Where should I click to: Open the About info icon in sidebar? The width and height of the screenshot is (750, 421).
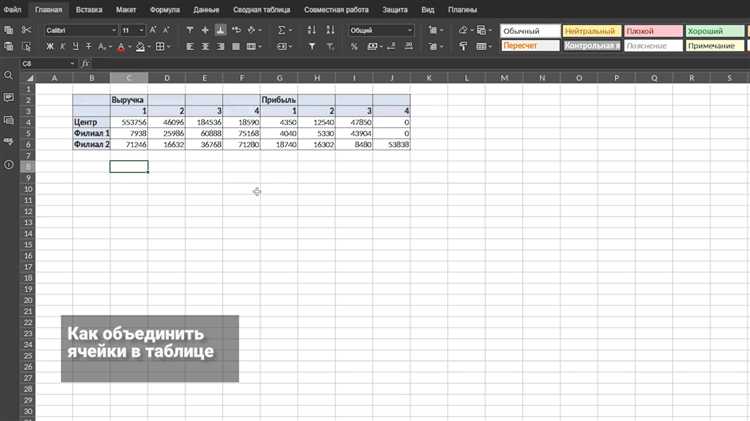tap(8, 165)
